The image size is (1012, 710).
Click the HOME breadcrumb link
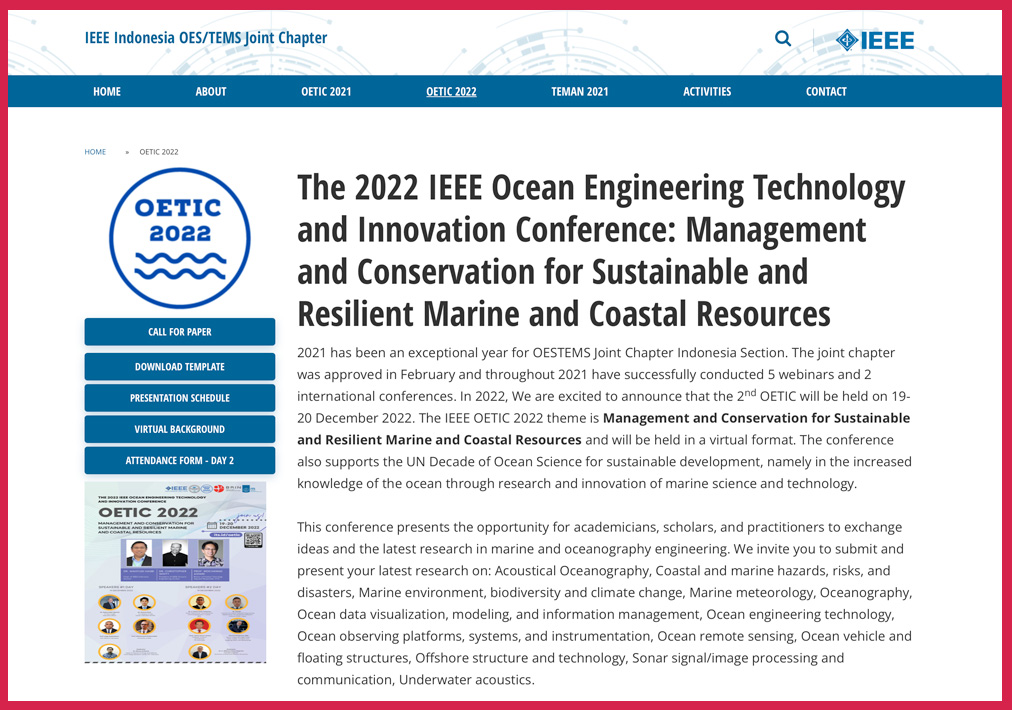point(95,152)
